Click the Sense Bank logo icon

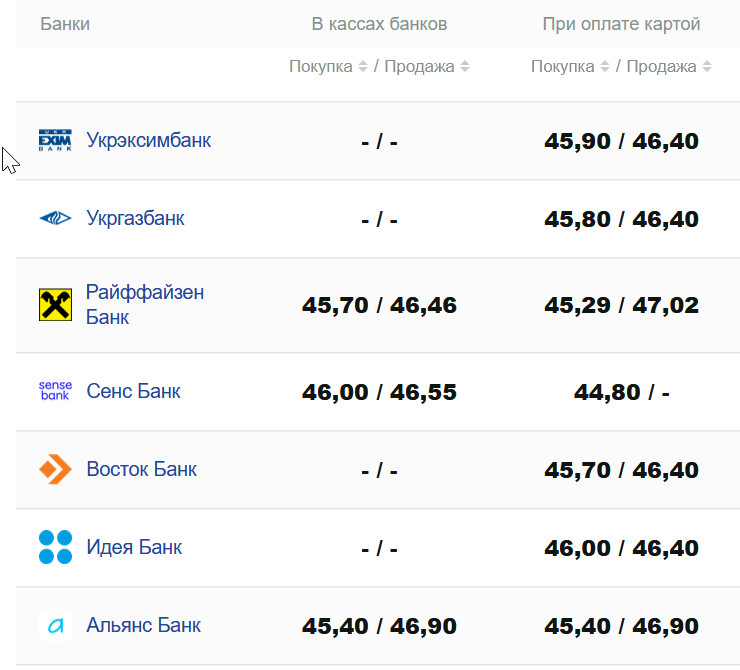coord(55,391)
